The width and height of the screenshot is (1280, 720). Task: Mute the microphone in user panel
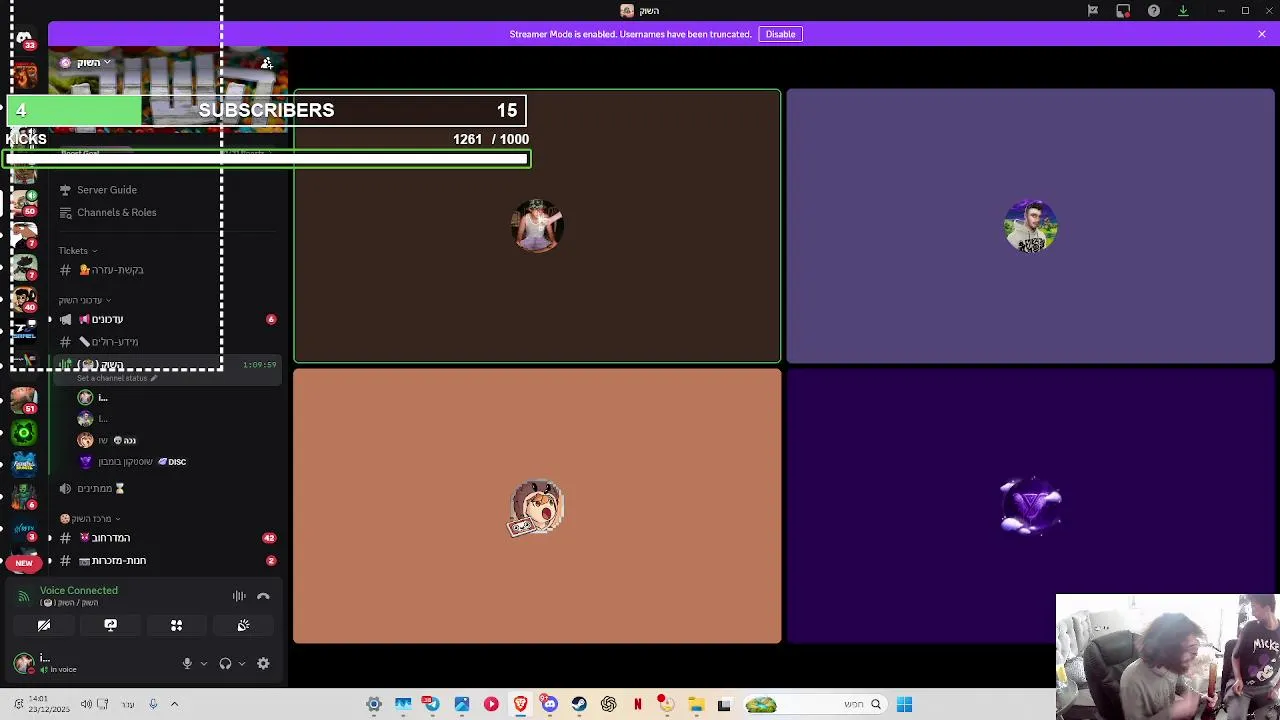click(x=186, y=663)
